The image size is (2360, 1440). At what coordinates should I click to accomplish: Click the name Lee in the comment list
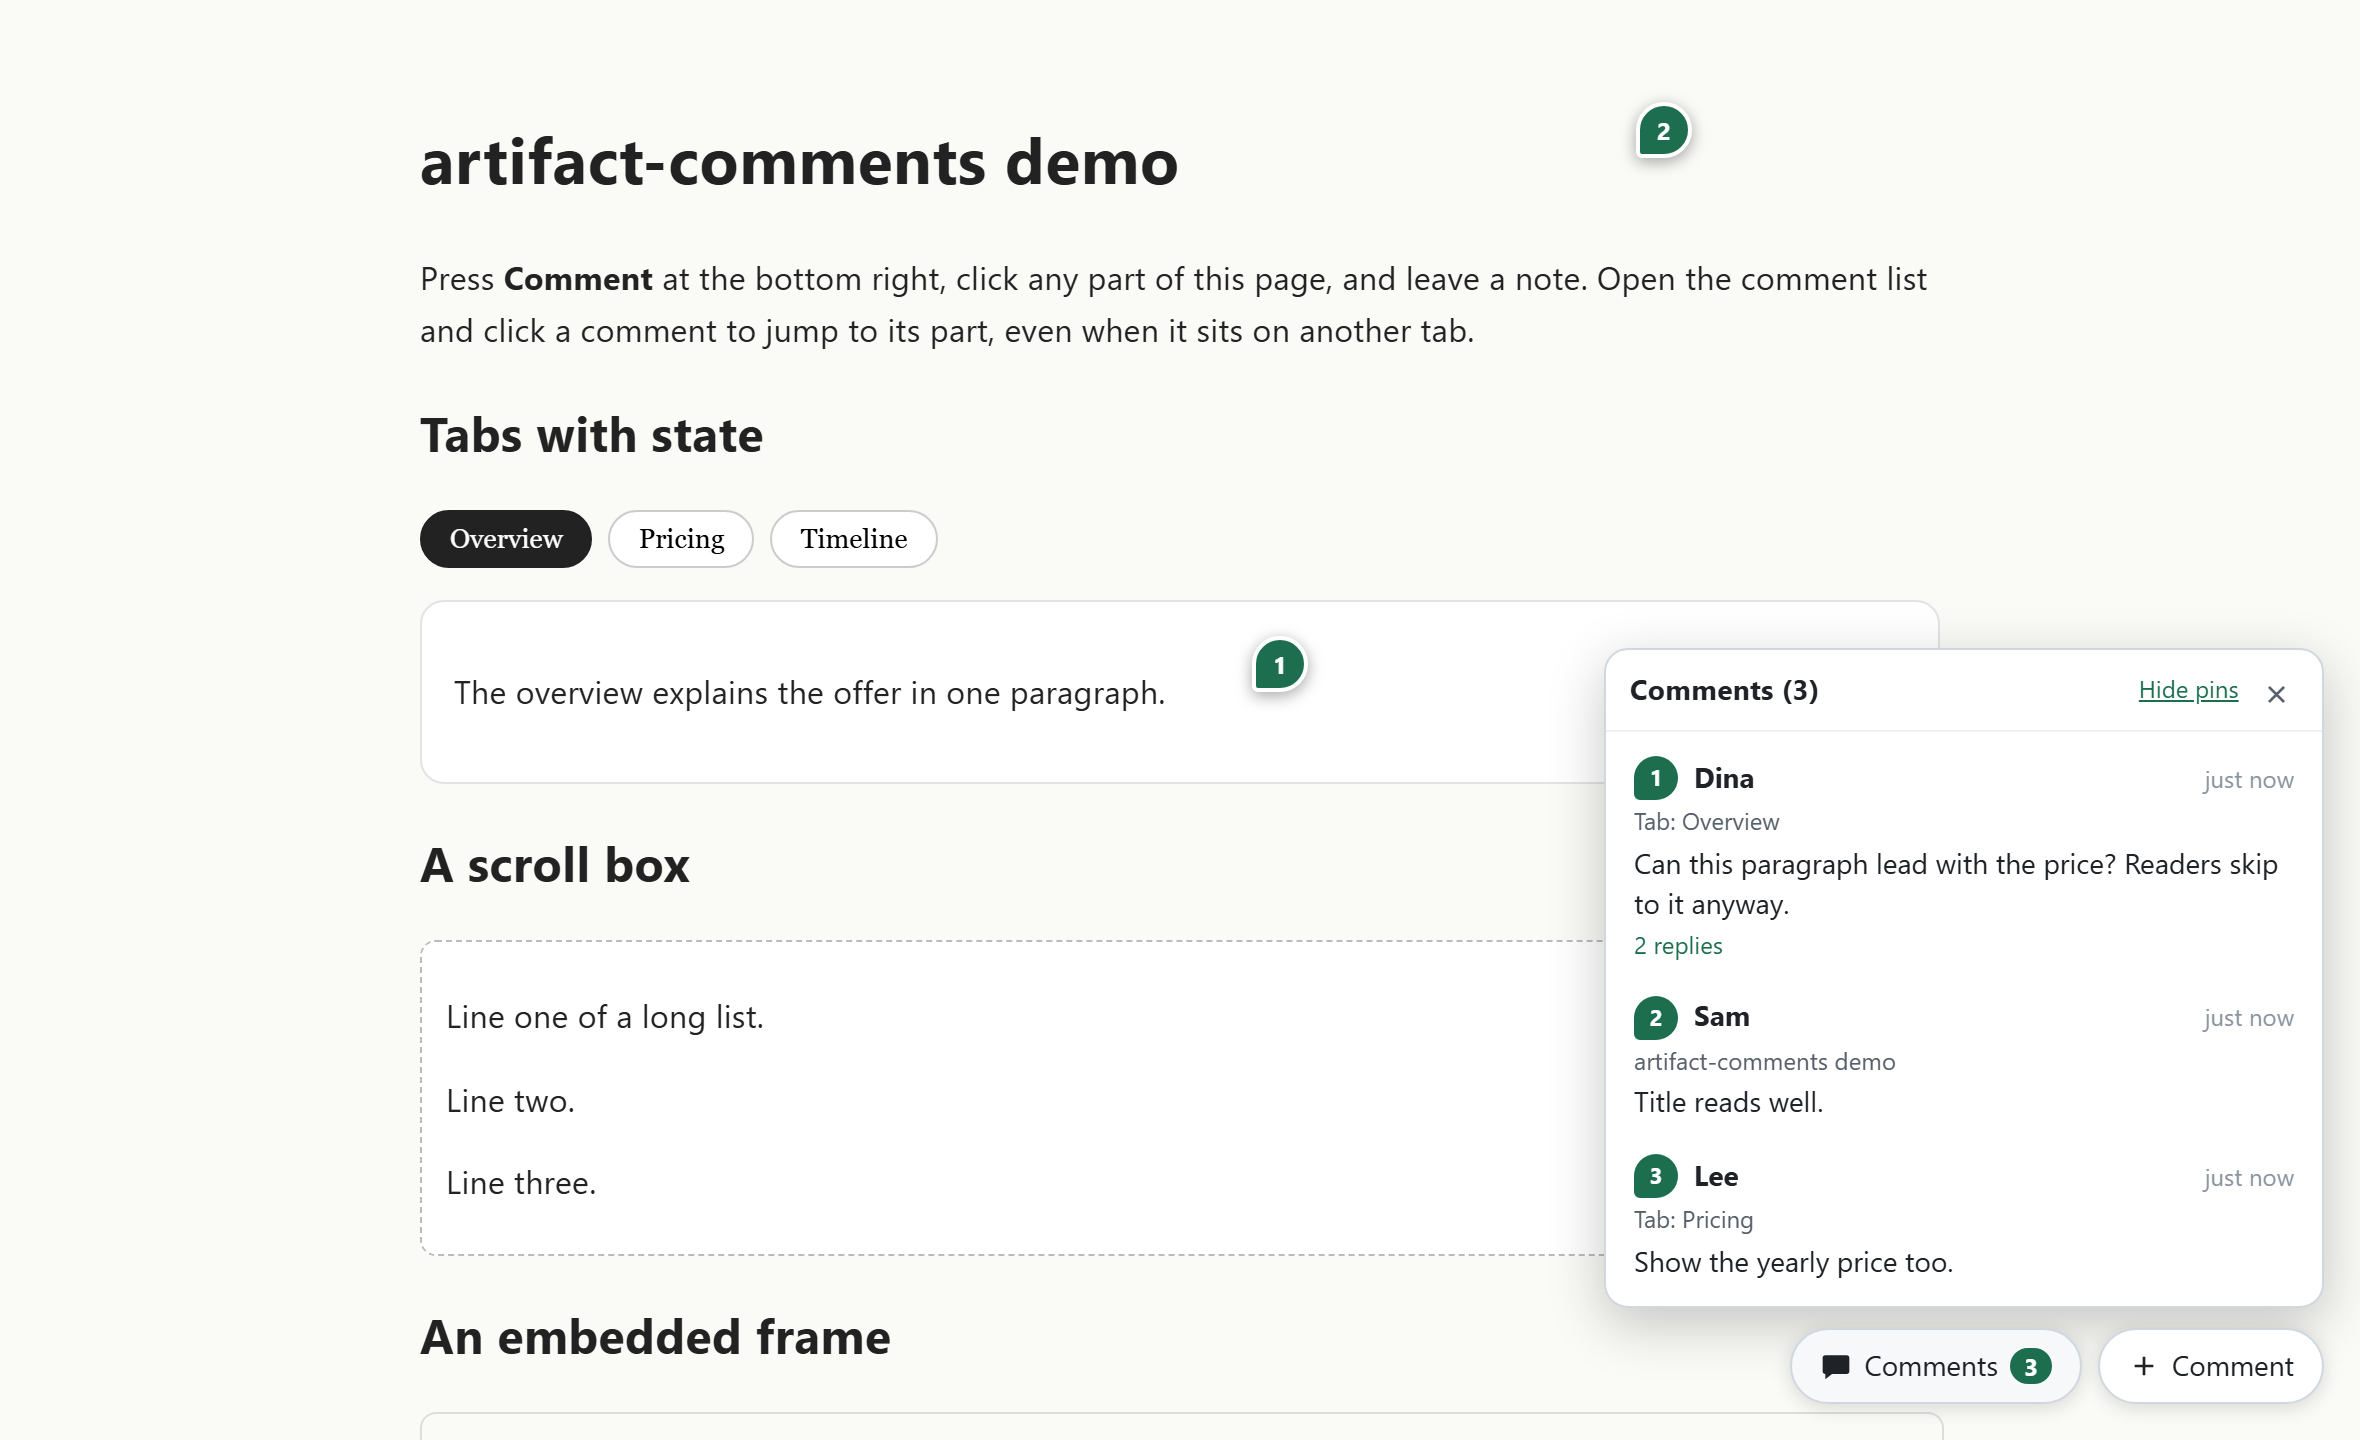point(1716,1176)
